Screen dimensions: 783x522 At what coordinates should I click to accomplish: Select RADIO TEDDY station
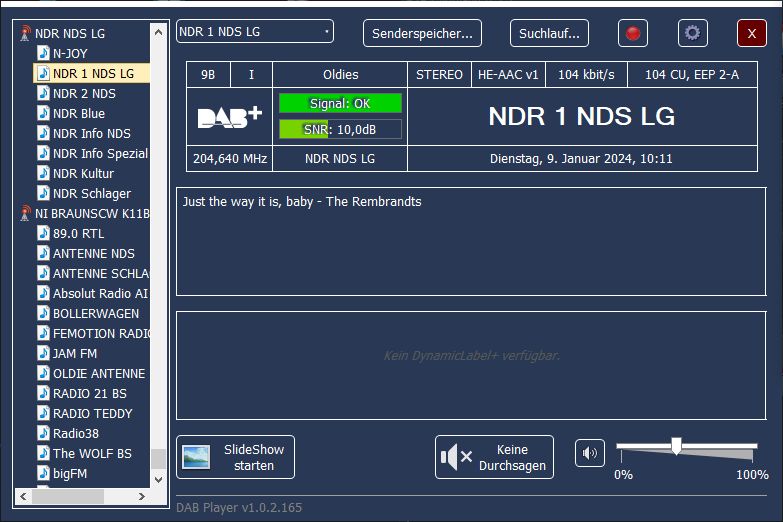coord(92,413)
